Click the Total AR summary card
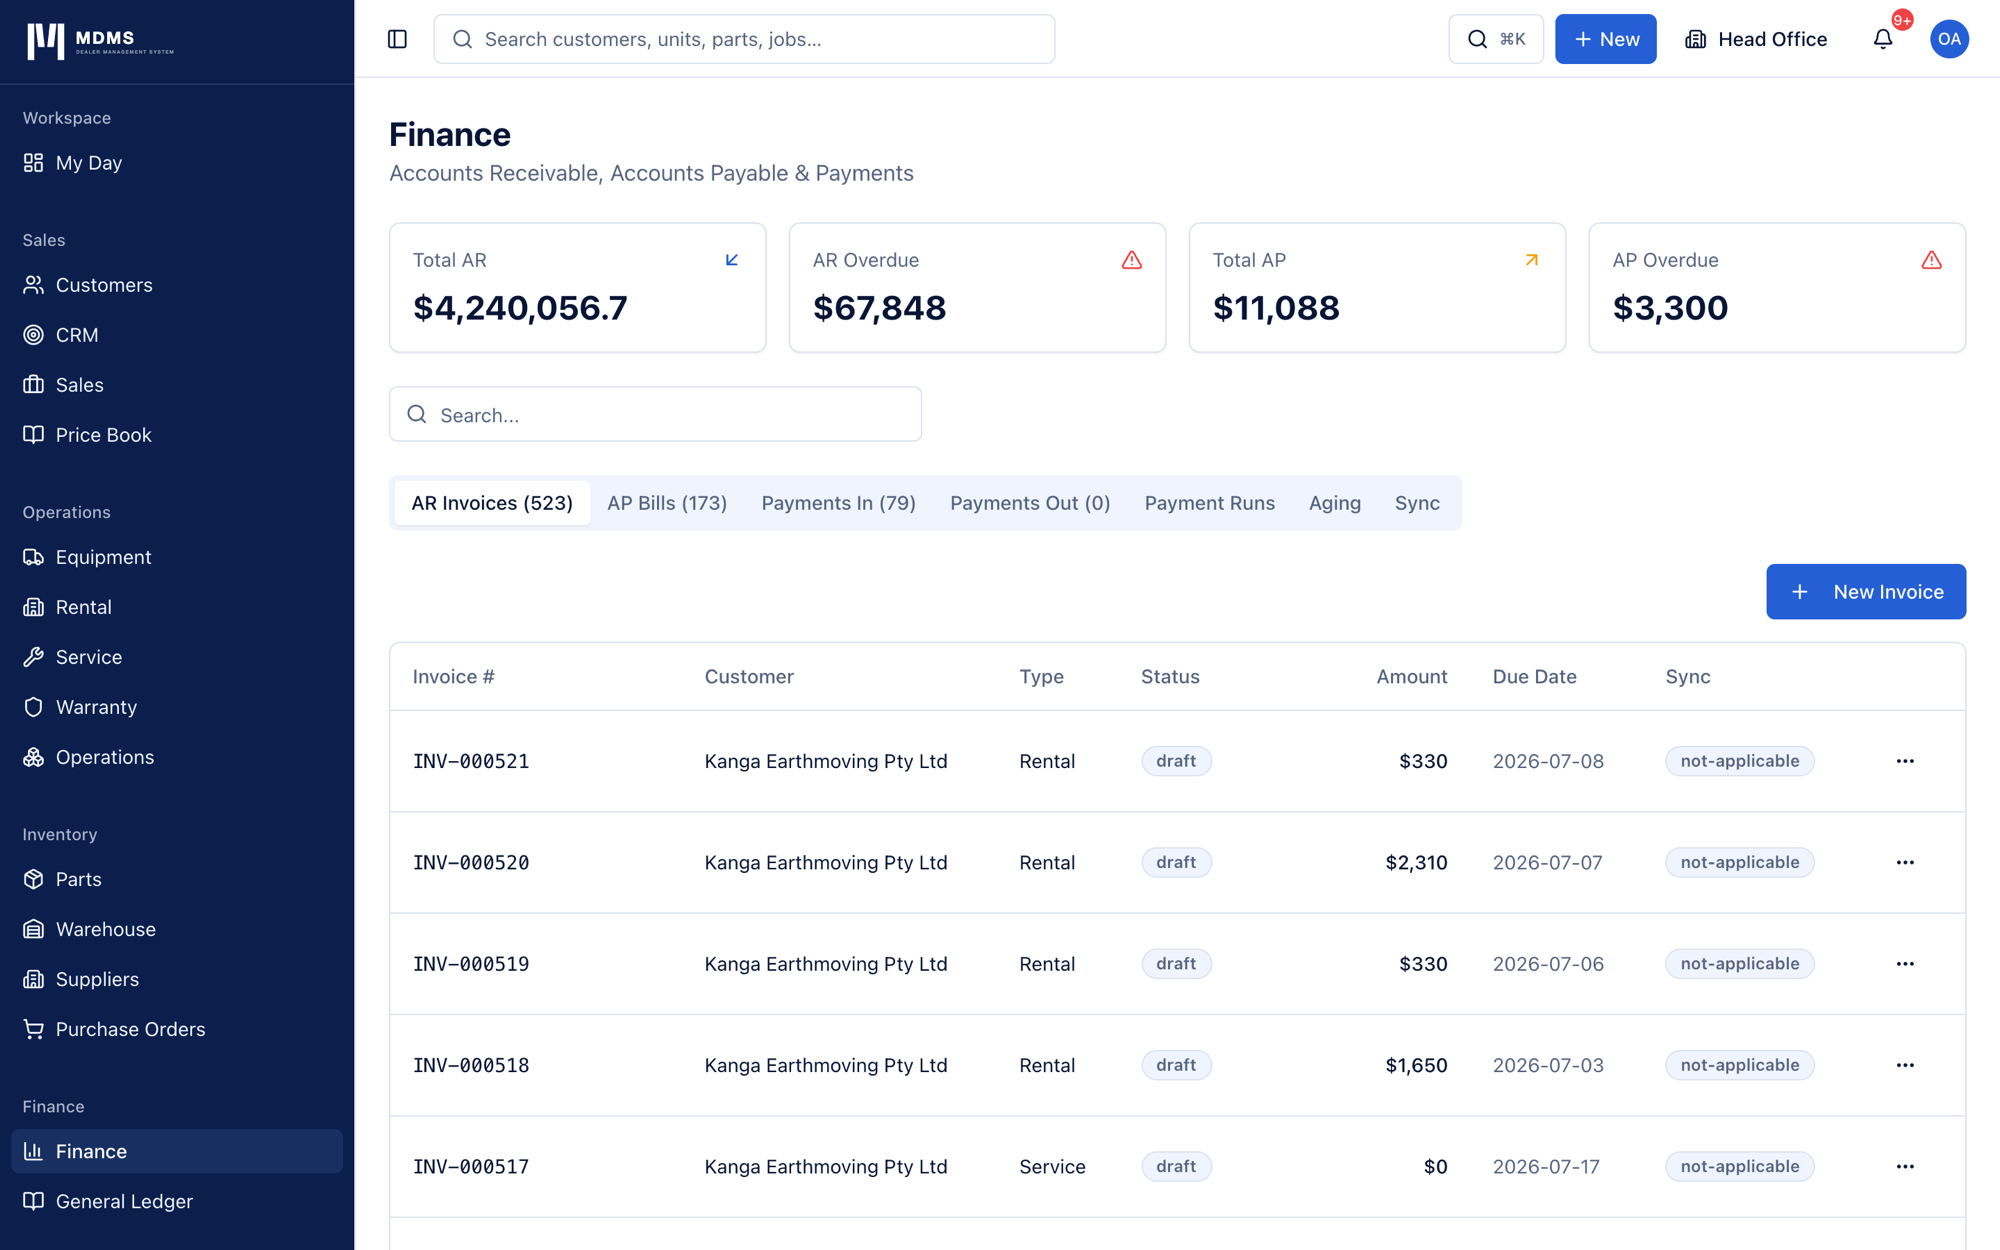The height and width of the screenshot is (1250, 2000). [x=578, y=287]
